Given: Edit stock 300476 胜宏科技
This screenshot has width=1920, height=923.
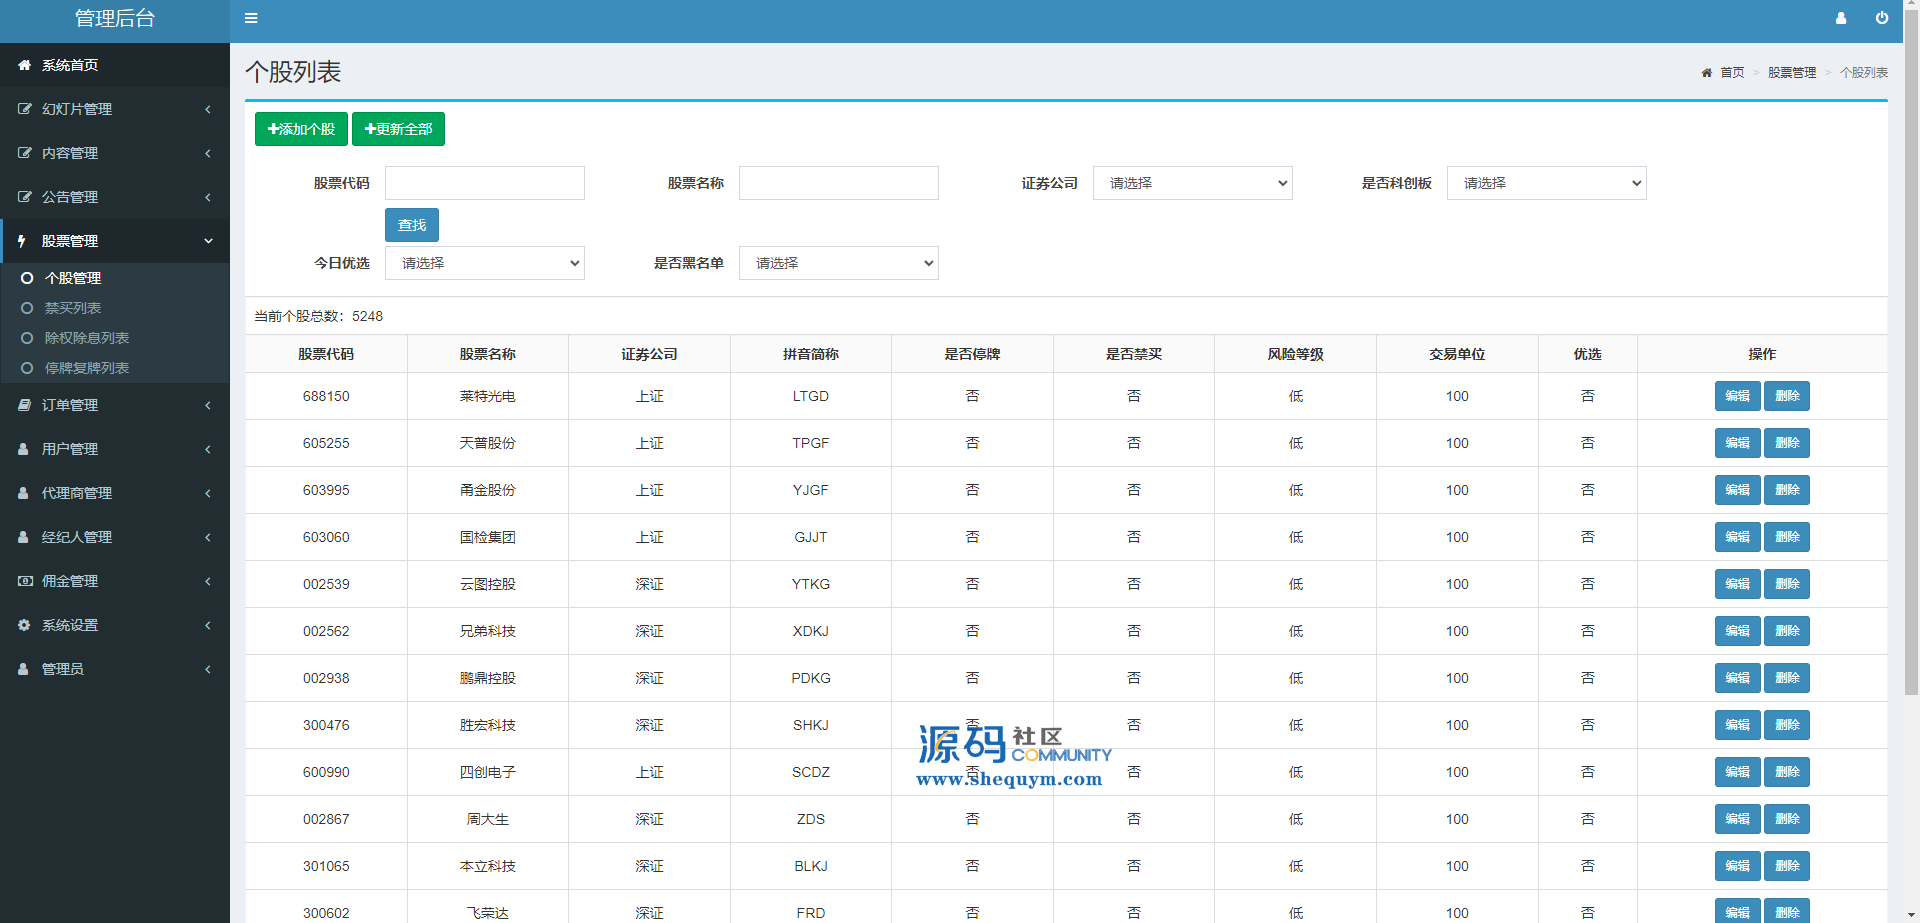Looking at the screenshot, I should [x=1737, y=725].
